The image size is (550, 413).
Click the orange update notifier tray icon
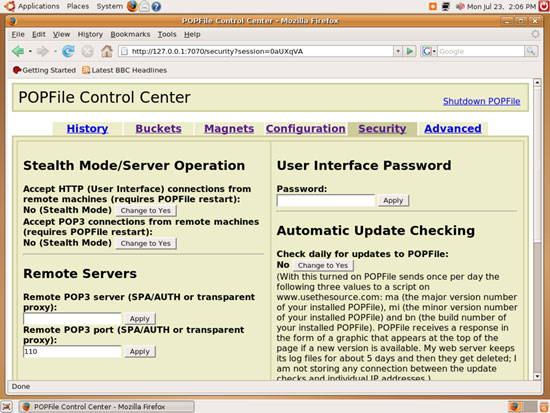[x=433, y=6]
